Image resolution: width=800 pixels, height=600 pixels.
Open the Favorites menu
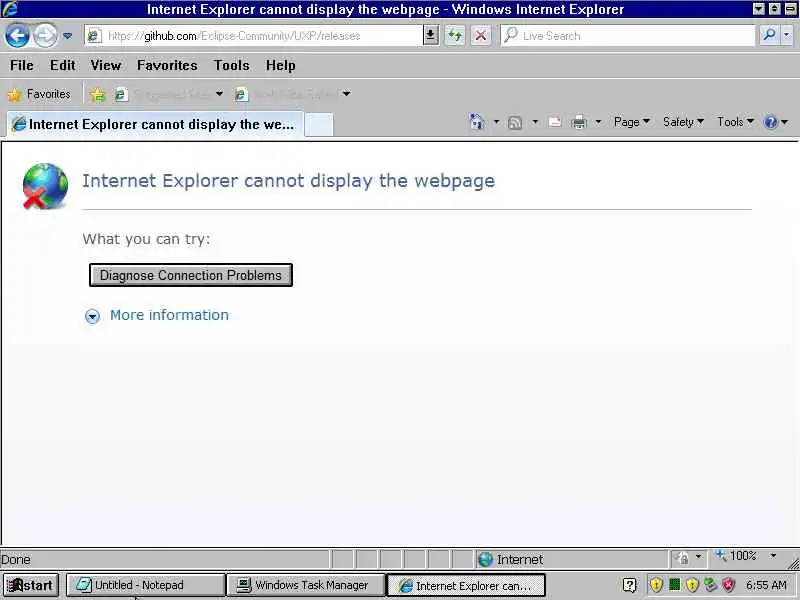coord(167,65)
